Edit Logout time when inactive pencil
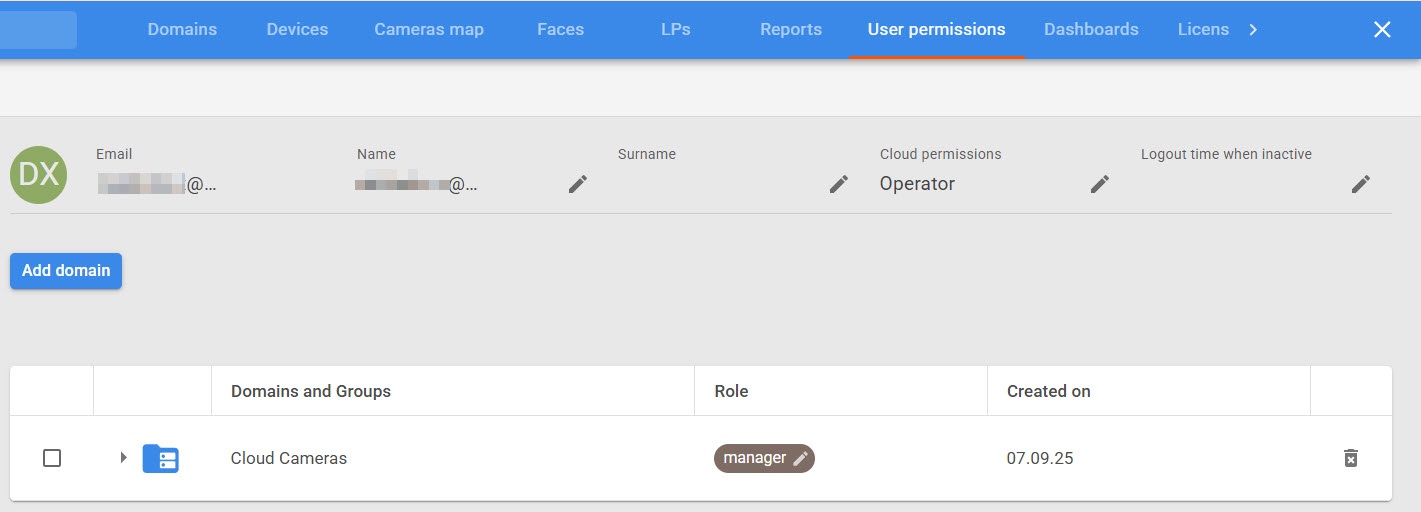This screenshot has height=512, width=1421. (1361, 184)
